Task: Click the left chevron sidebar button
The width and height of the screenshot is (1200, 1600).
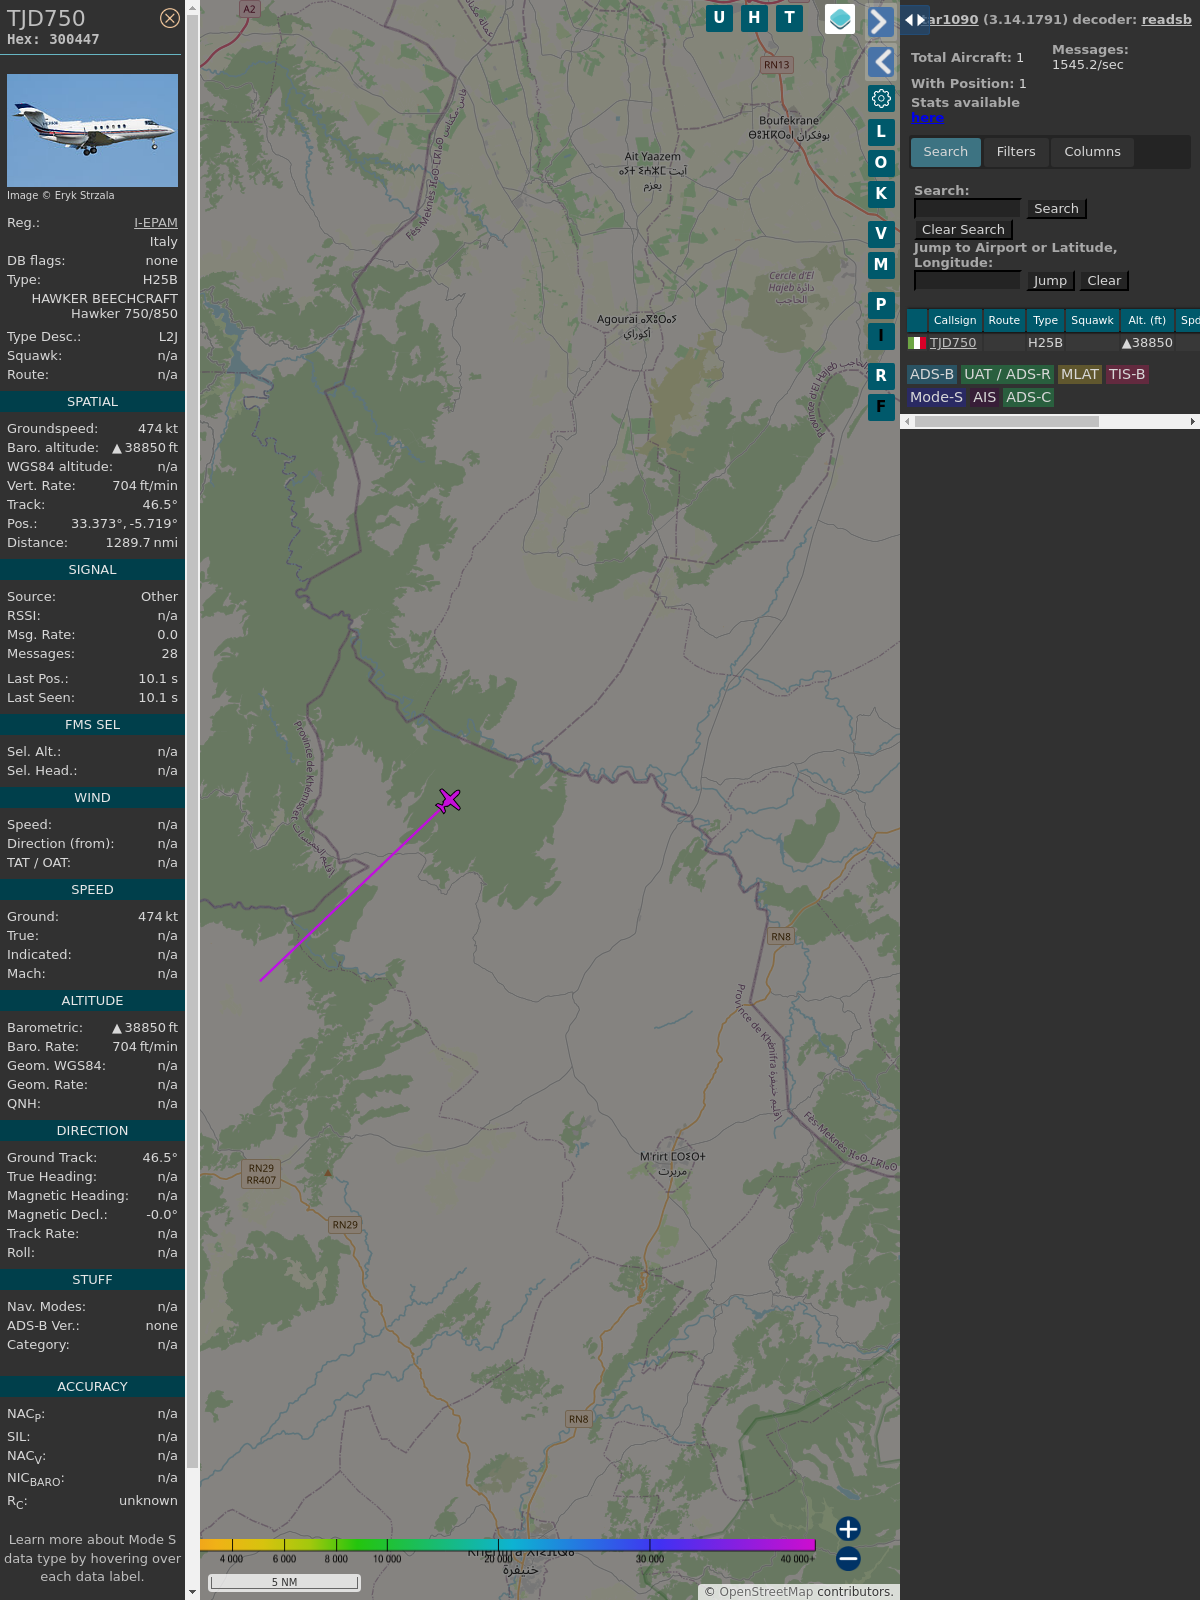Action: [x=881, y=62]
